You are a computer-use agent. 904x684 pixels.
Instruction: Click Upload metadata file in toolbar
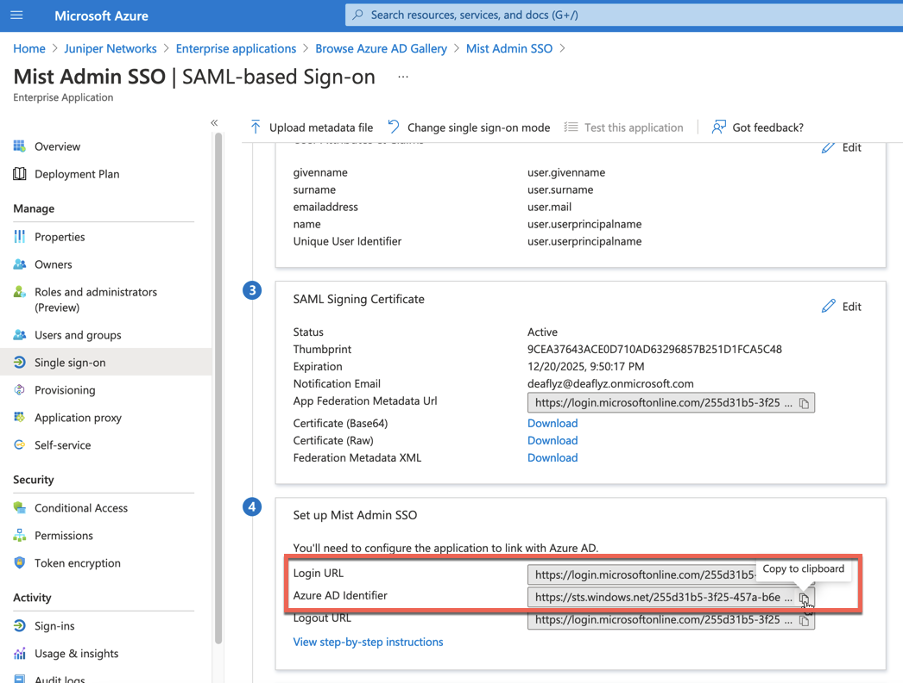(310, 127)
